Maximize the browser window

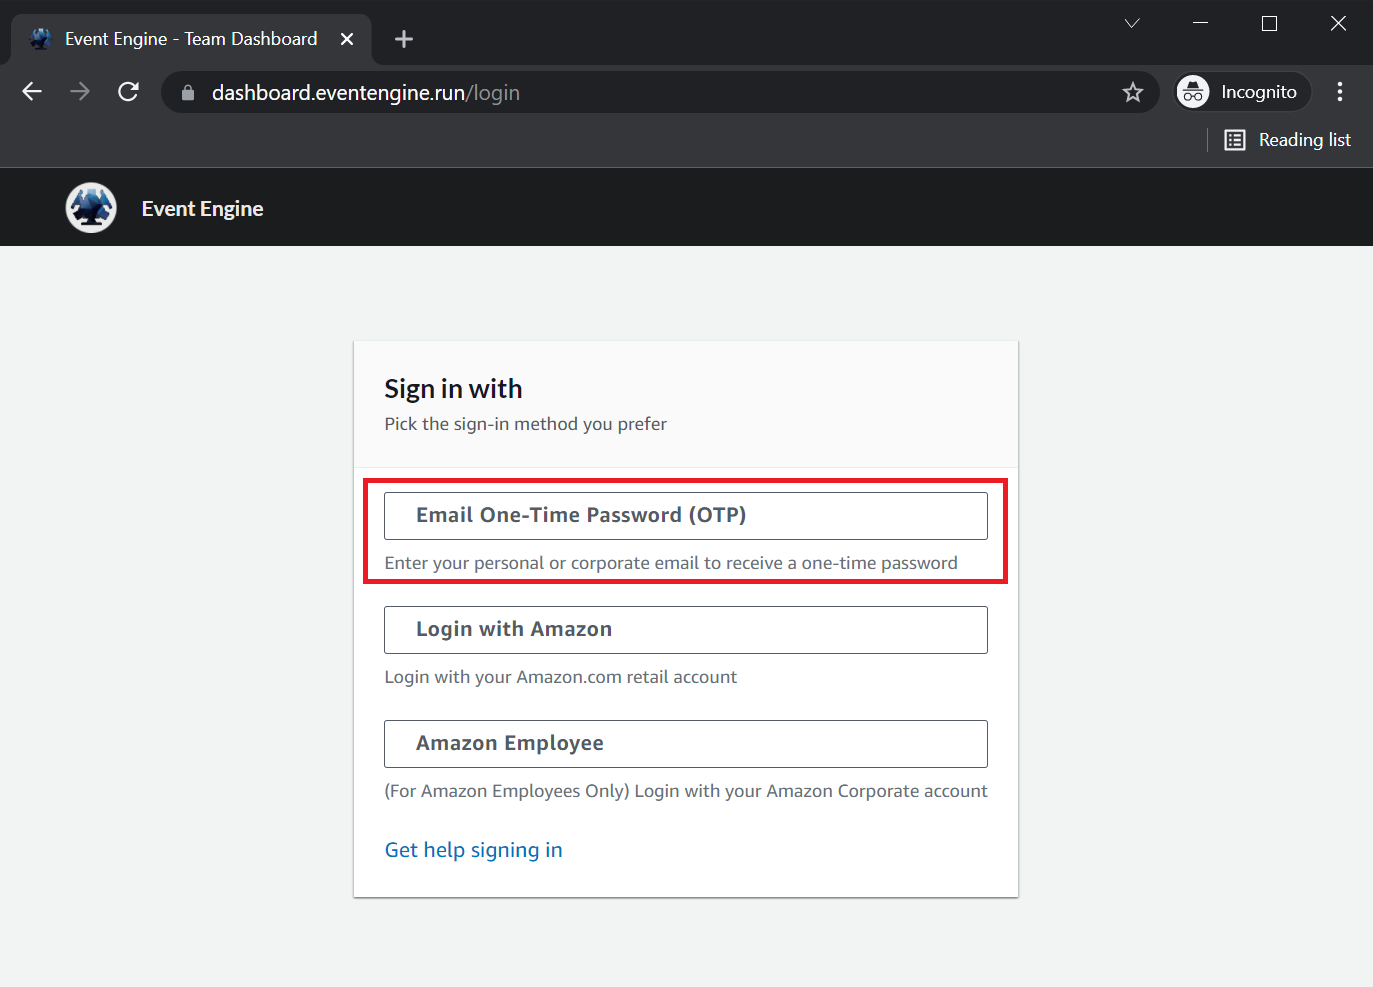(1269, 23)
